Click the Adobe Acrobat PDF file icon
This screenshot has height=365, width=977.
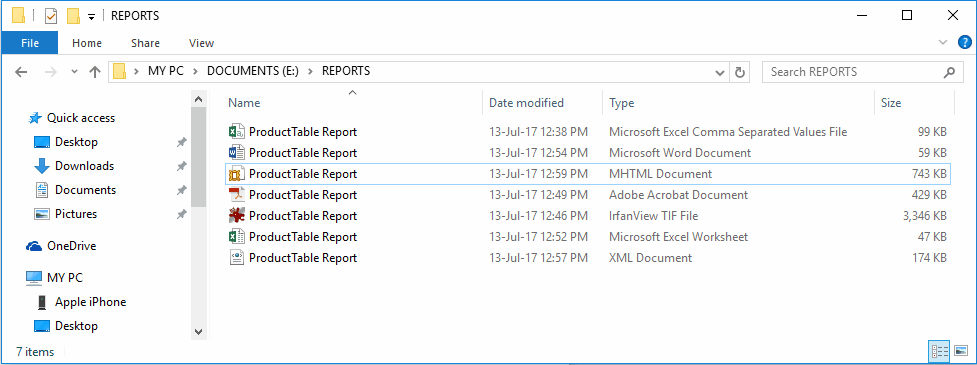[237, 195]
